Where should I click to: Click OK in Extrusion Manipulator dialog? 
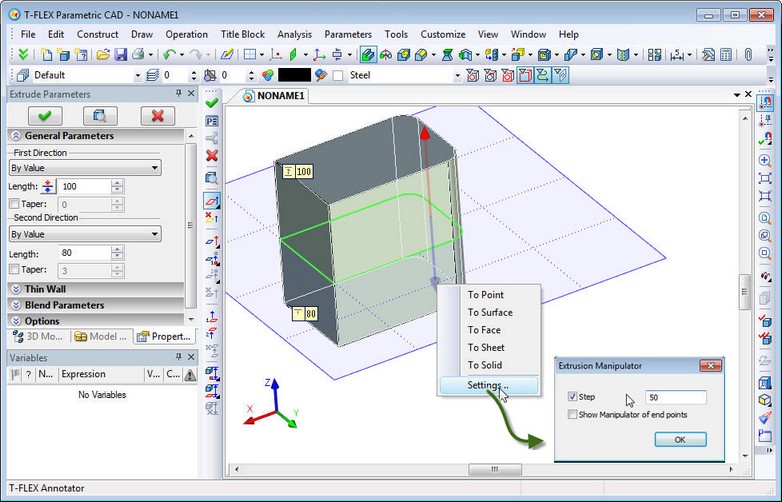[680, 439]
